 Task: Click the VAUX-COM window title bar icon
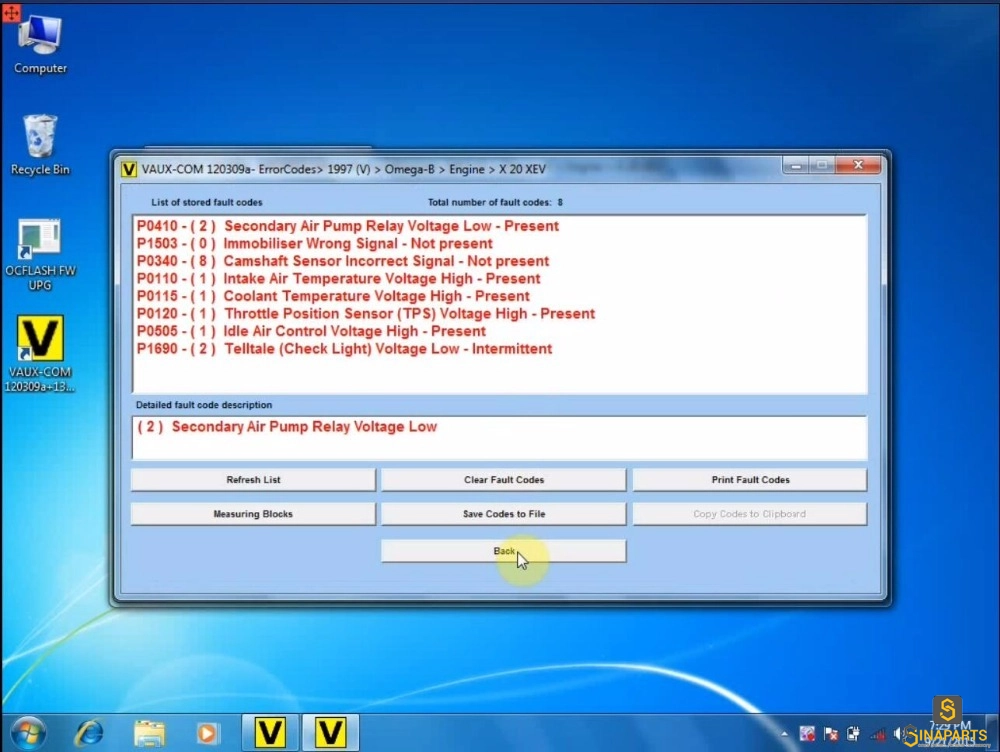[x=128, y=169]
